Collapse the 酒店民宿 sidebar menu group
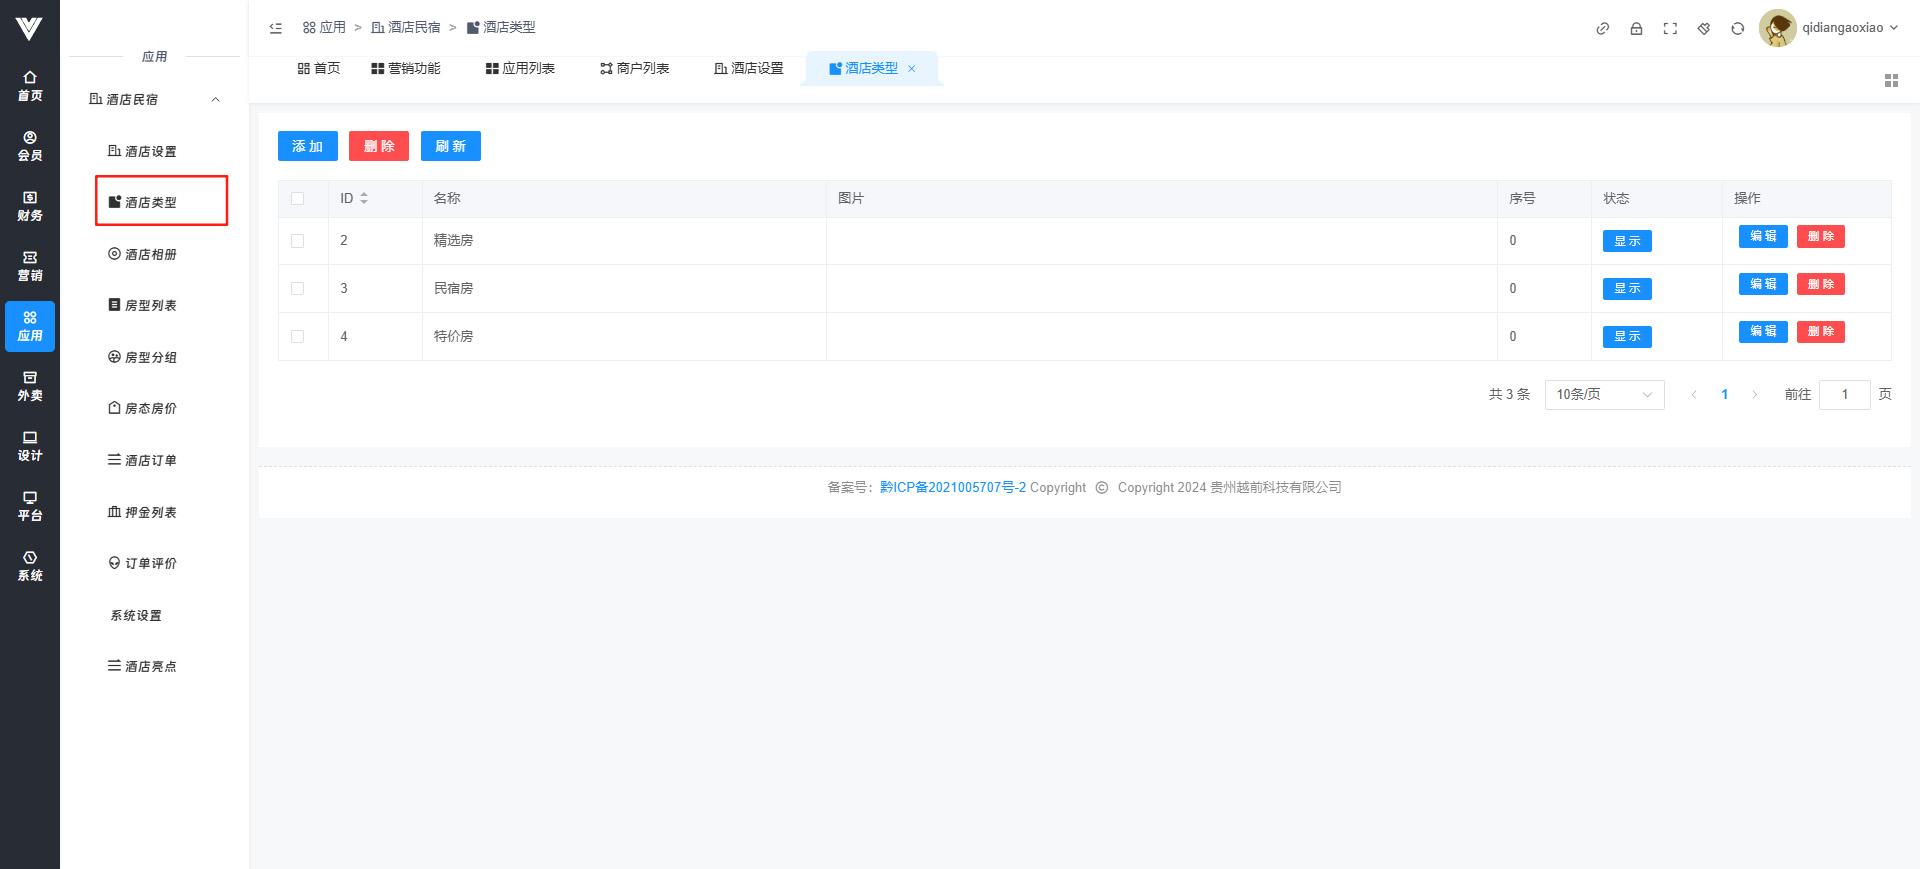 click(x=215, y=100)
